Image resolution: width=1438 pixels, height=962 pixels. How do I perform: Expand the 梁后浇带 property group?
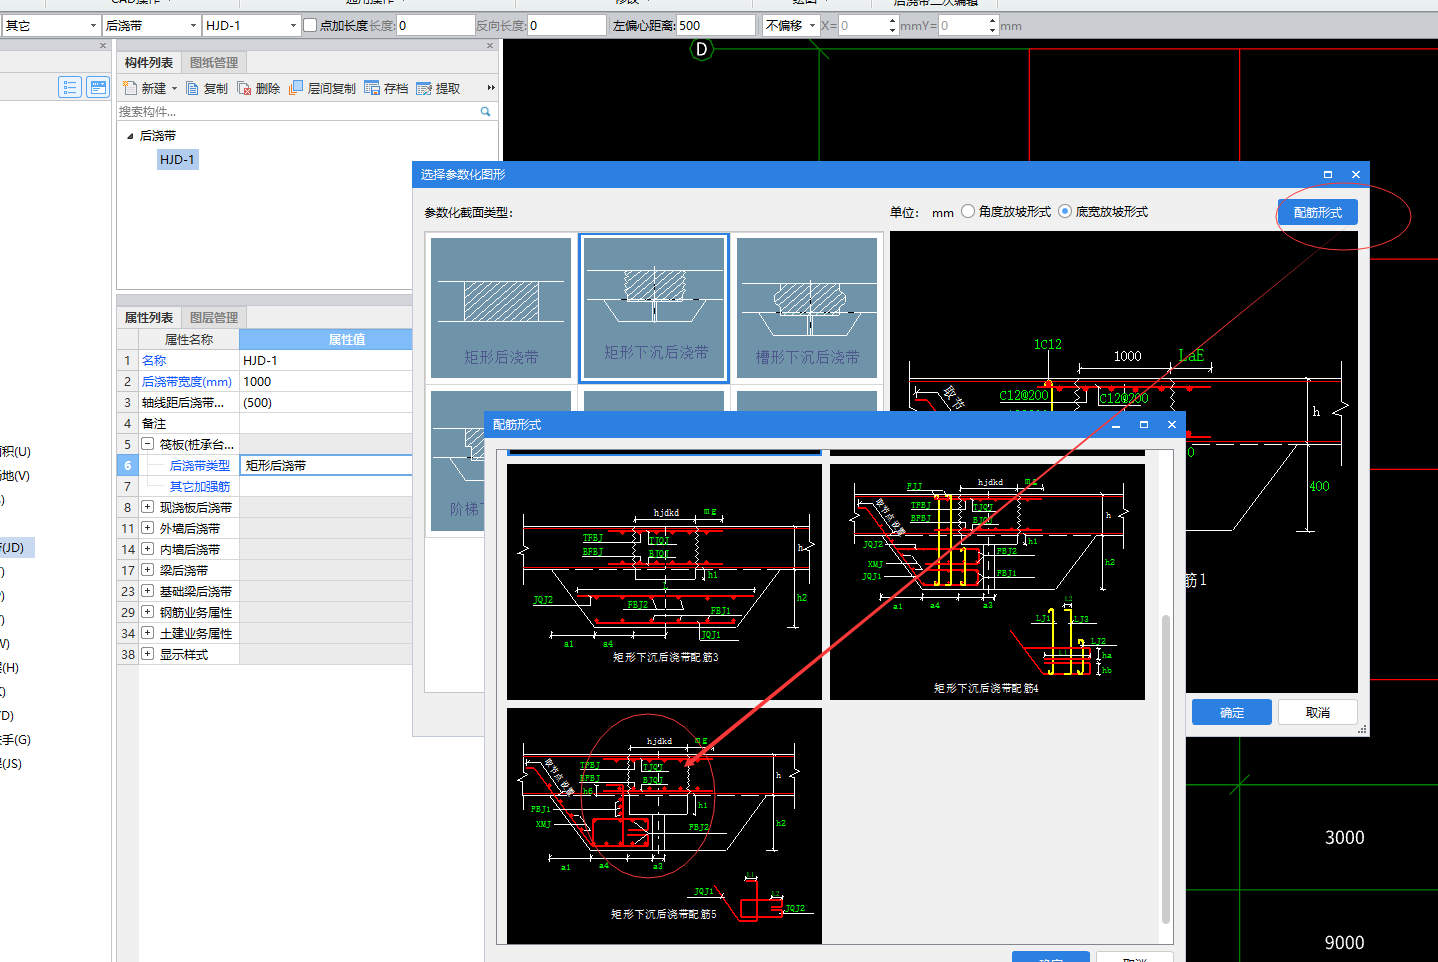pyautogui.click(x=147, y=570)
